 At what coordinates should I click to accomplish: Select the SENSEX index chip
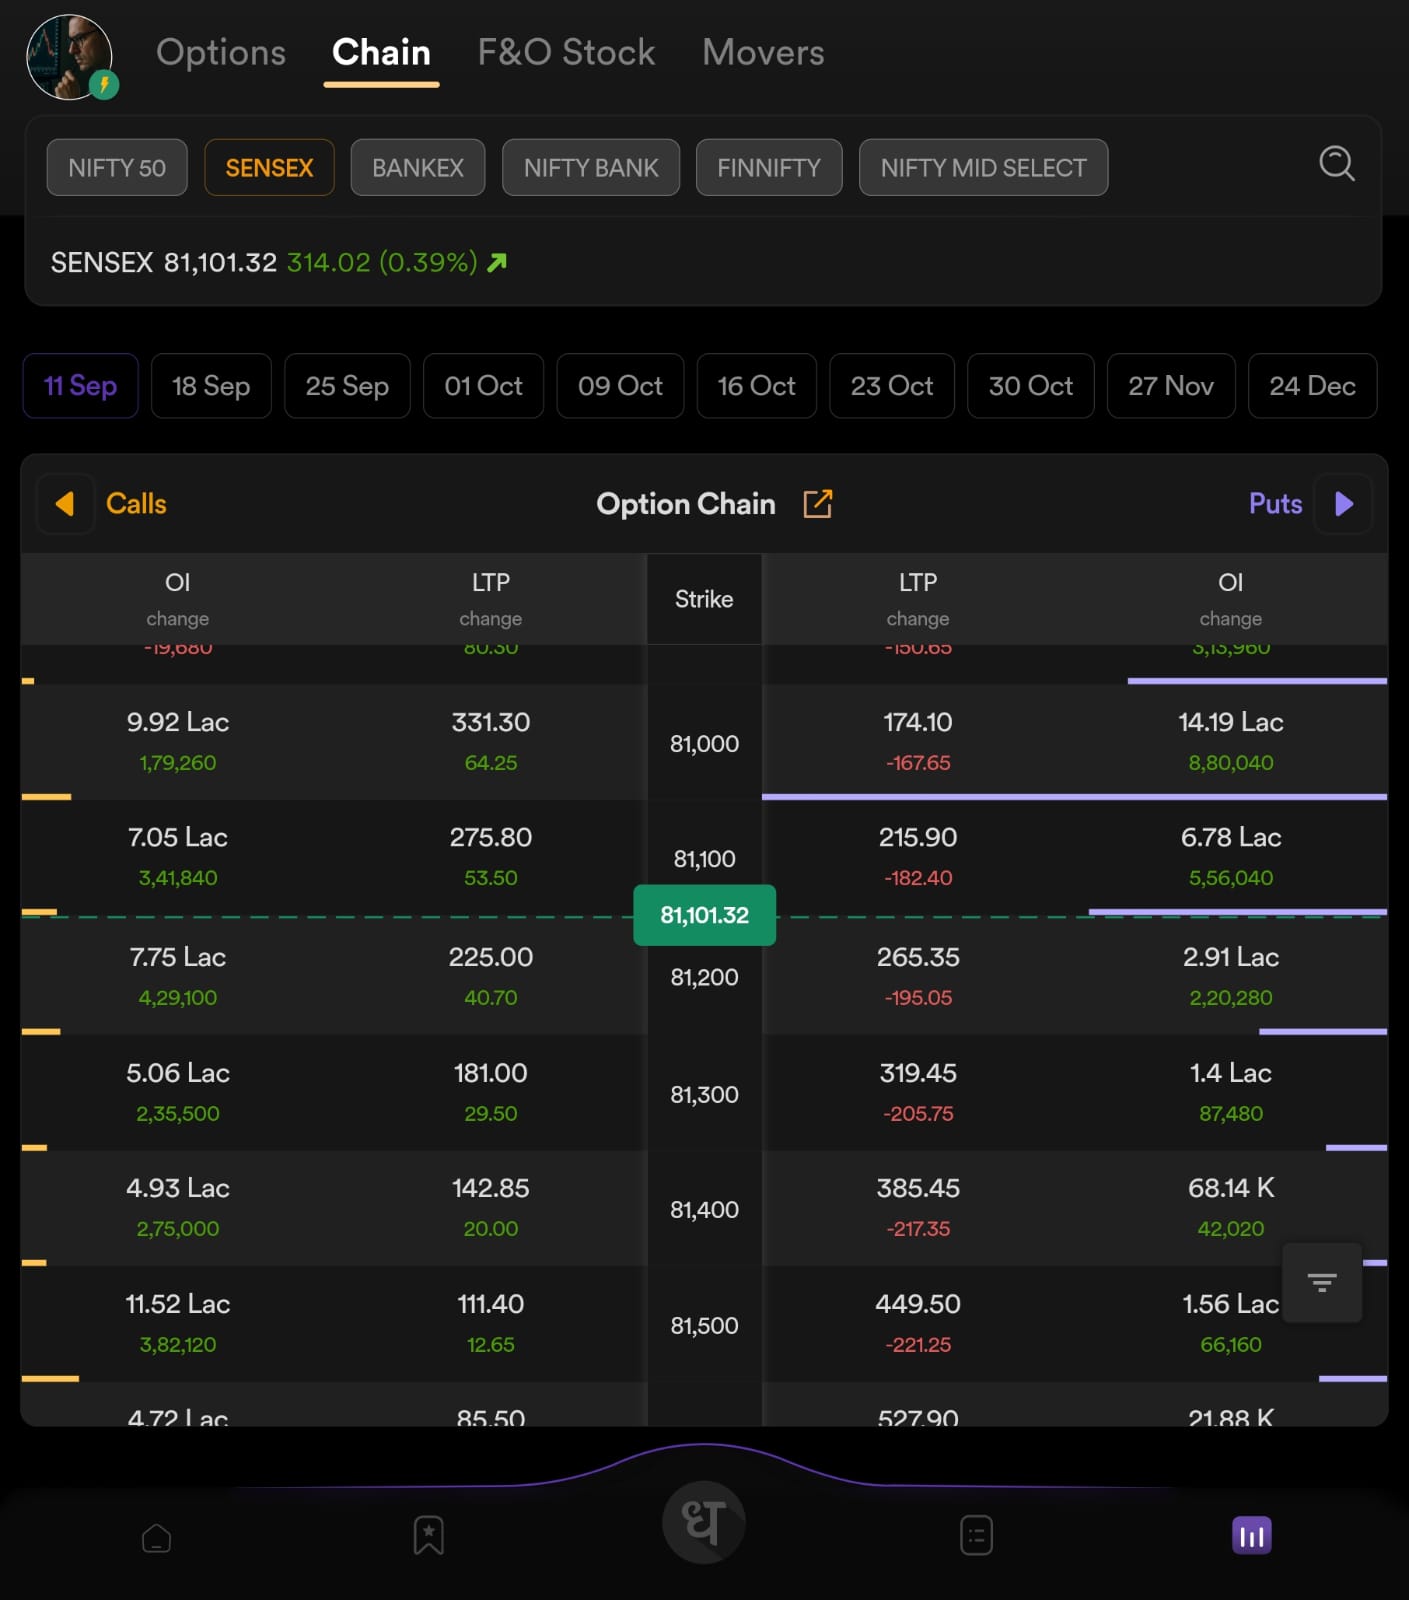(269, 168)
